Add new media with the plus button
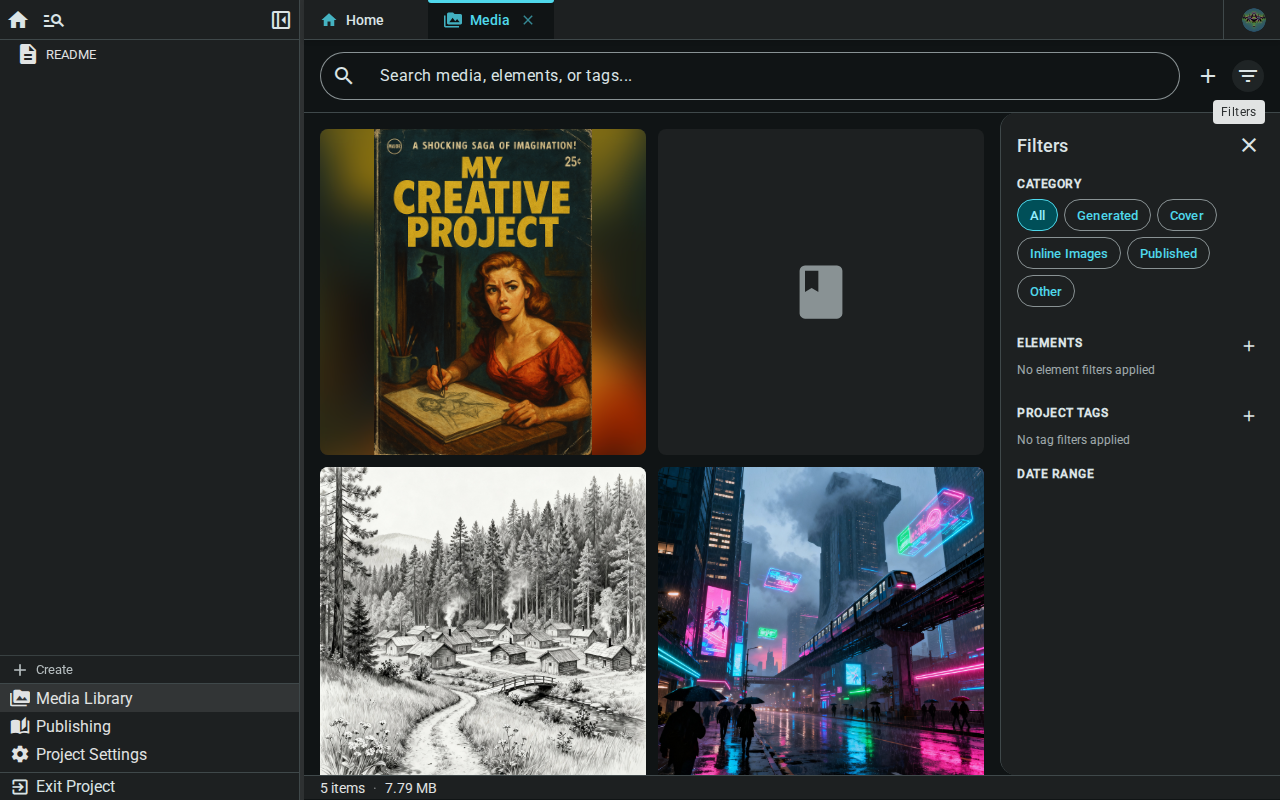Screen dimensions: 1280x800 coord(1208,76)
